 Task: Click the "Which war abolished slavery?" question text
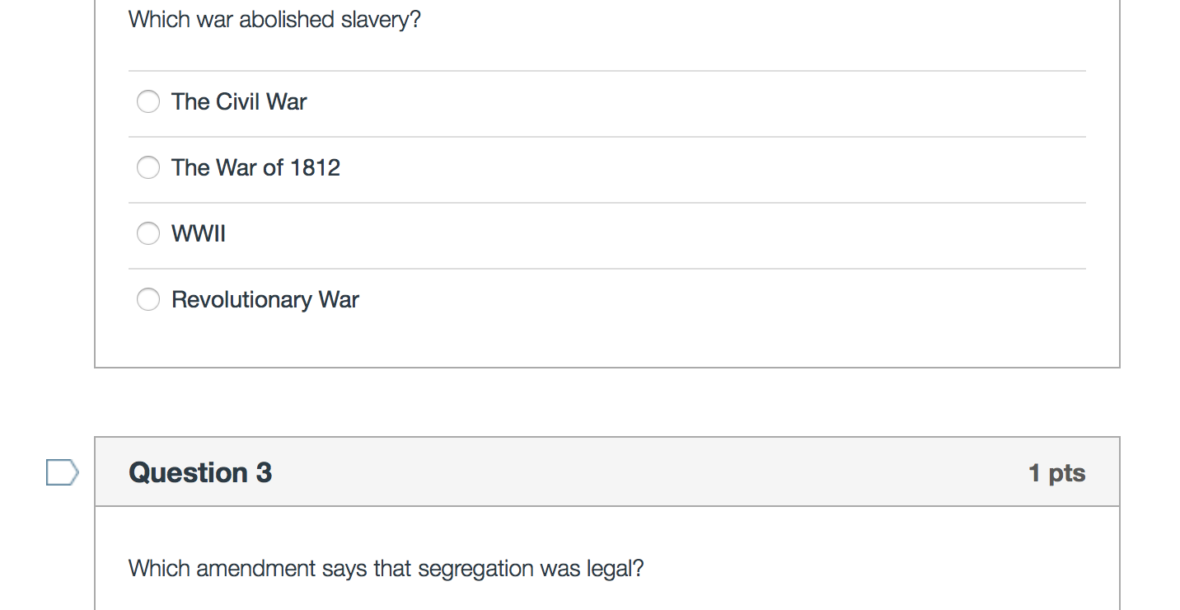(275, 20)
